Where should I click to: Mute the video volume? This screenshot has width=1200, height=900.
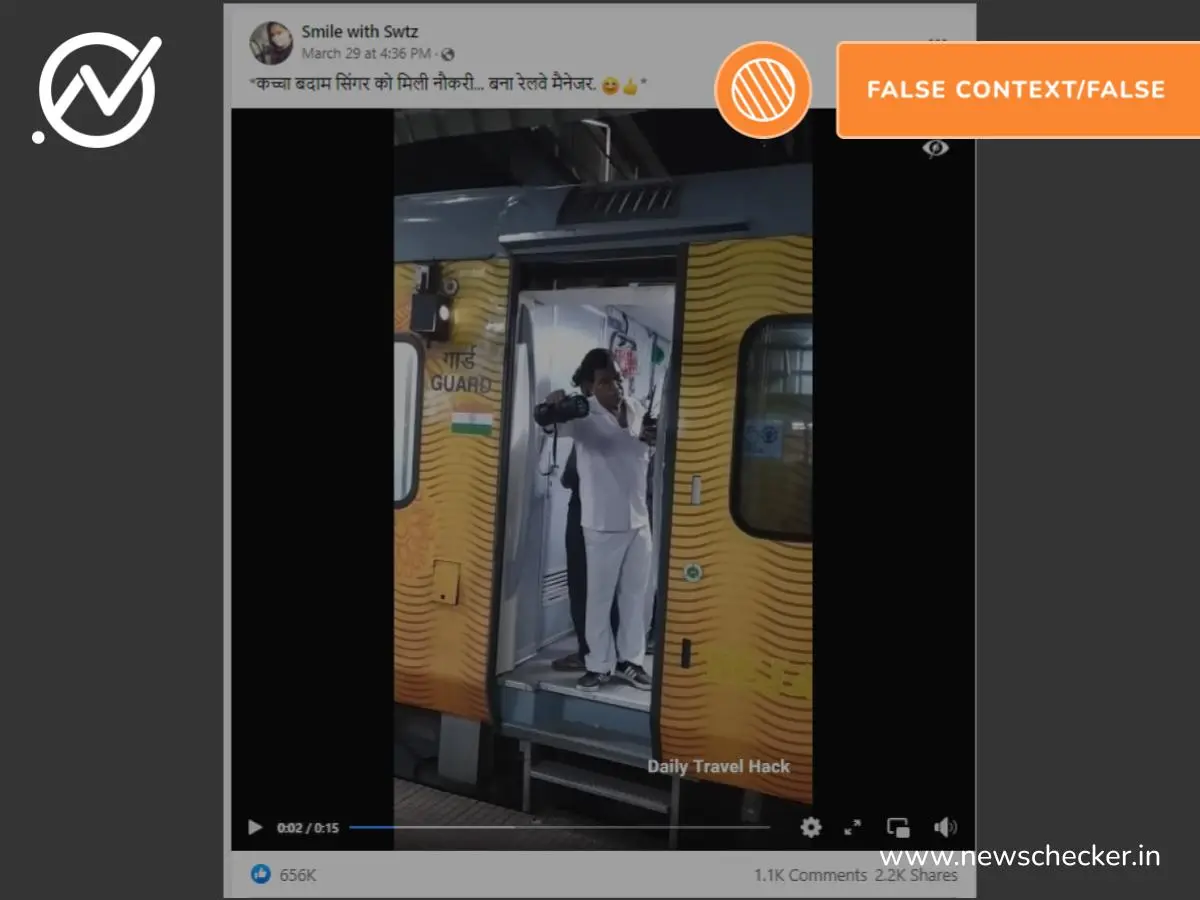click(944, 828)
